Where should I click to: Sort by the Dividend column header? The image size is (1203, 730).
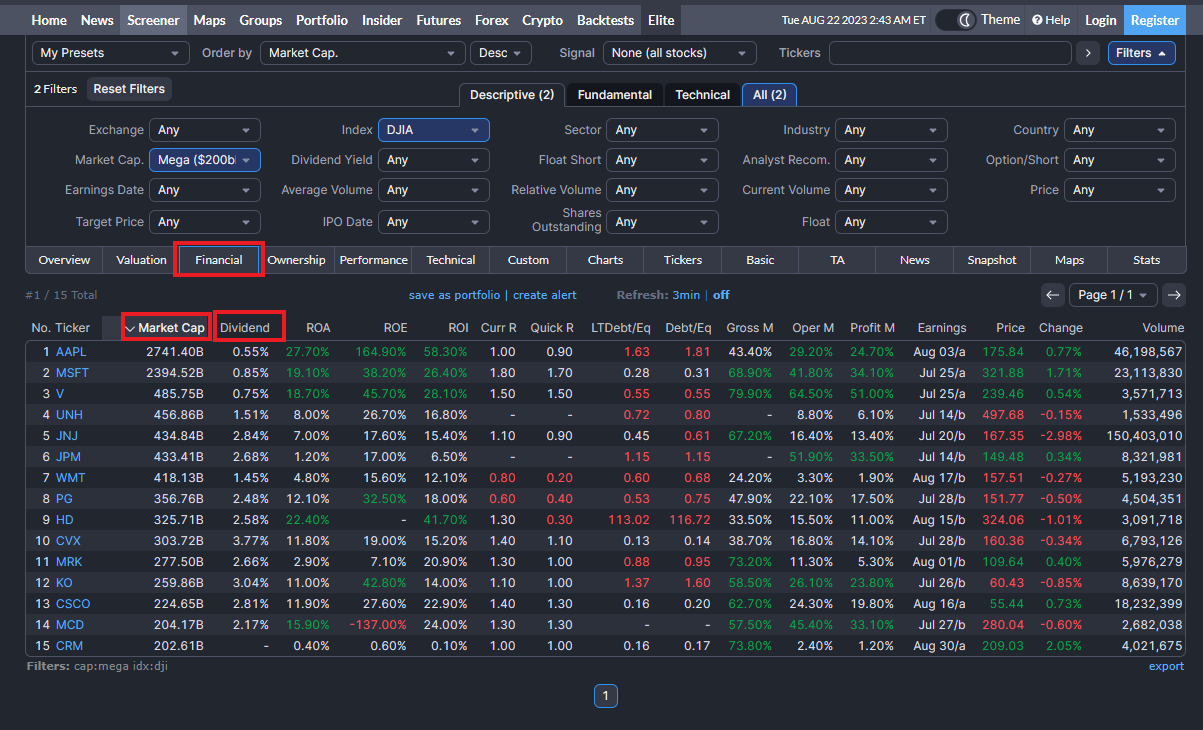click(245, 328)
